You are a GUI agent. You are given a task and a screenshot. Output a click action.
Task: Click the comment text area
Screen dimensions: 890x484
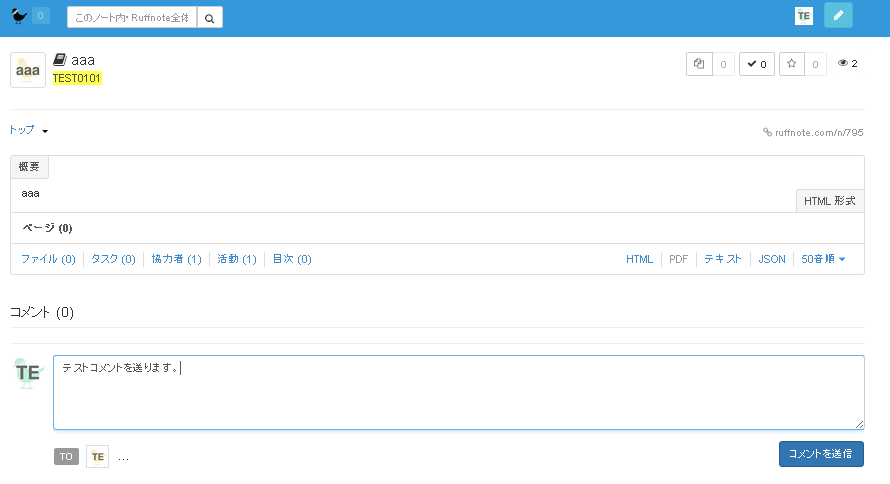[458, 392]
